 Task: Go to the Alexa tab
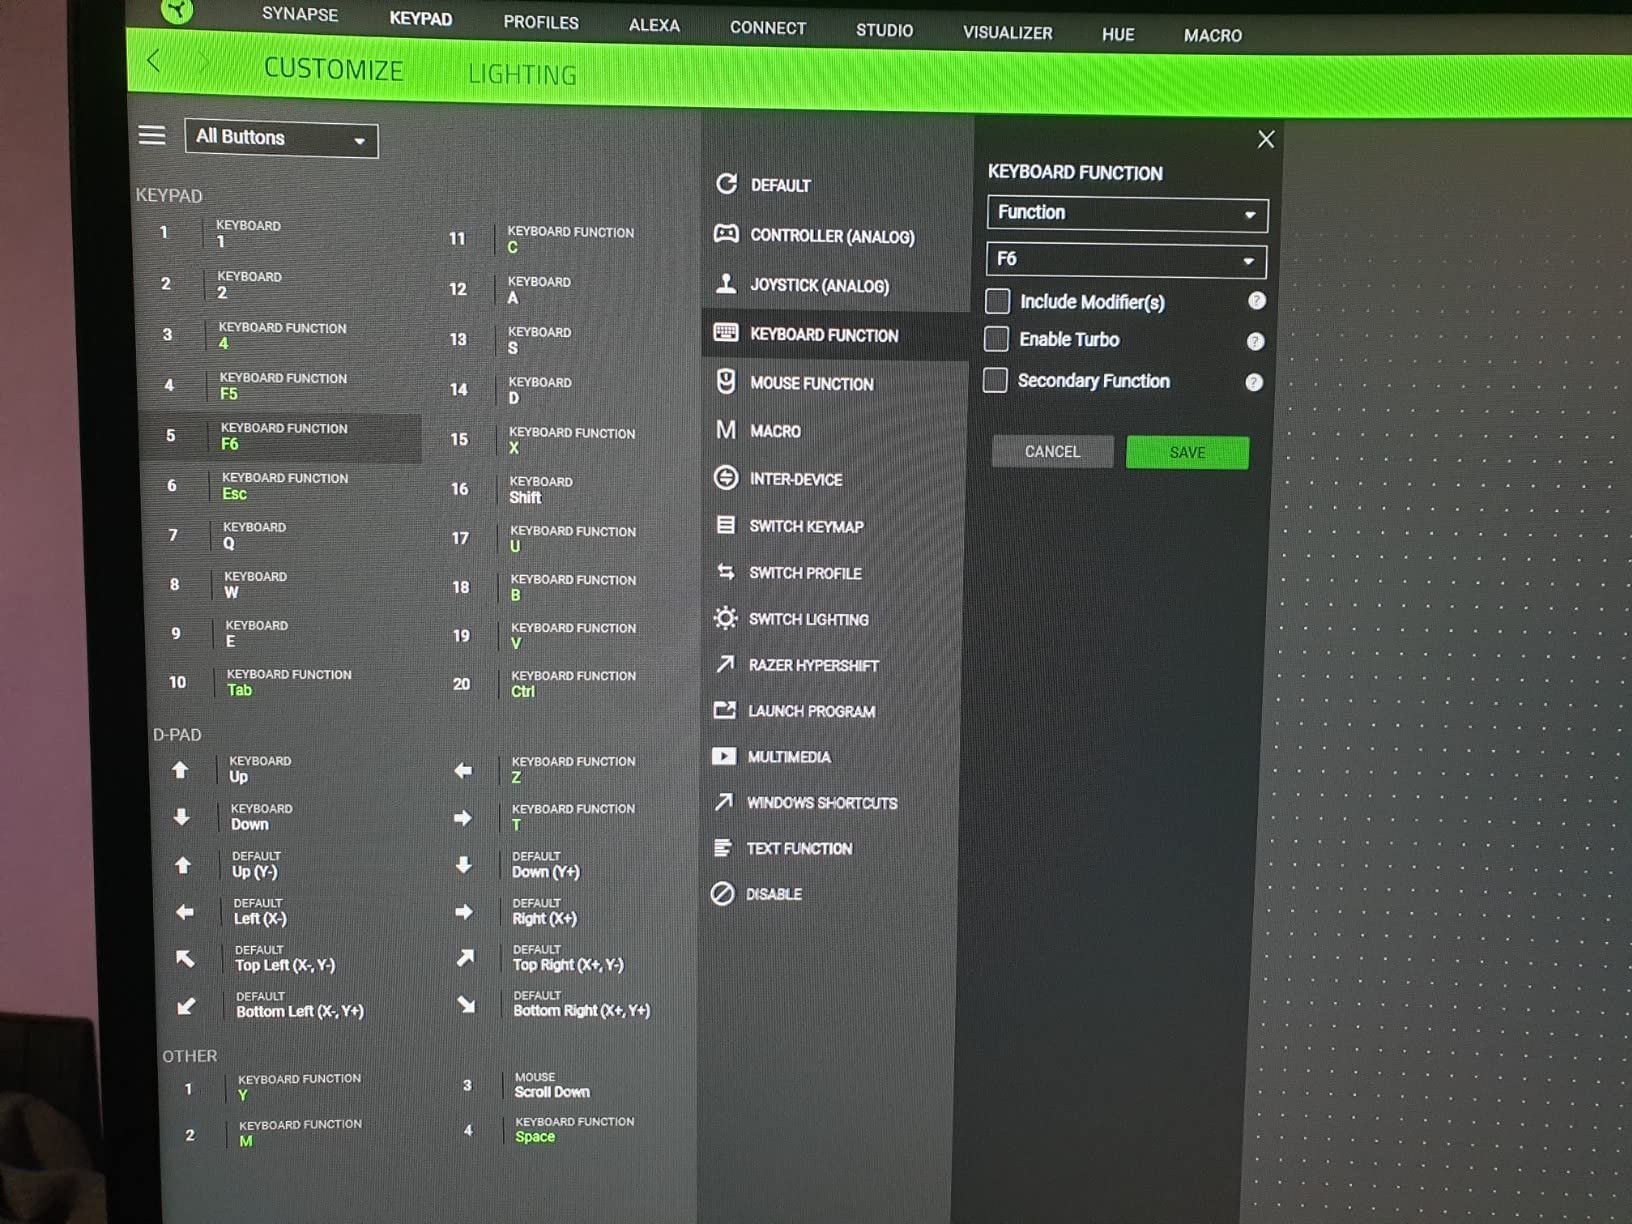pyautogui.click(x=654, y=25)
